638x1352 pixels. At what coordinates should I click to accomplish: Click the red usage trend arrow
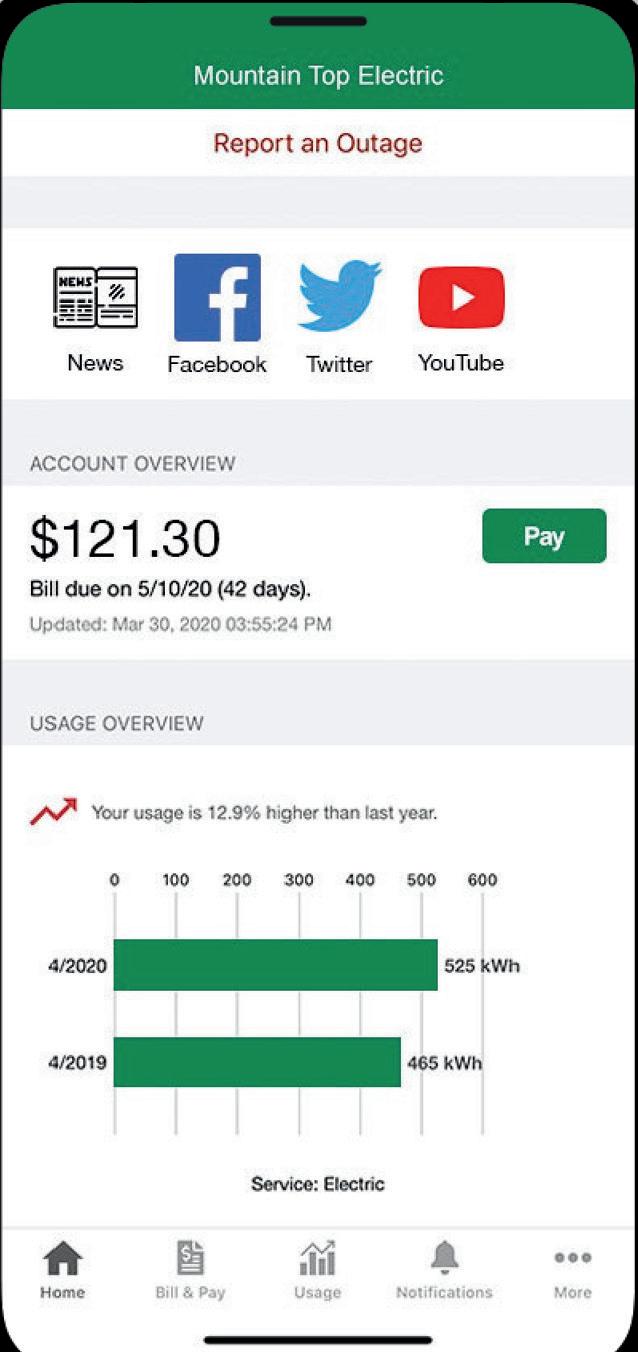pos(53,812)
